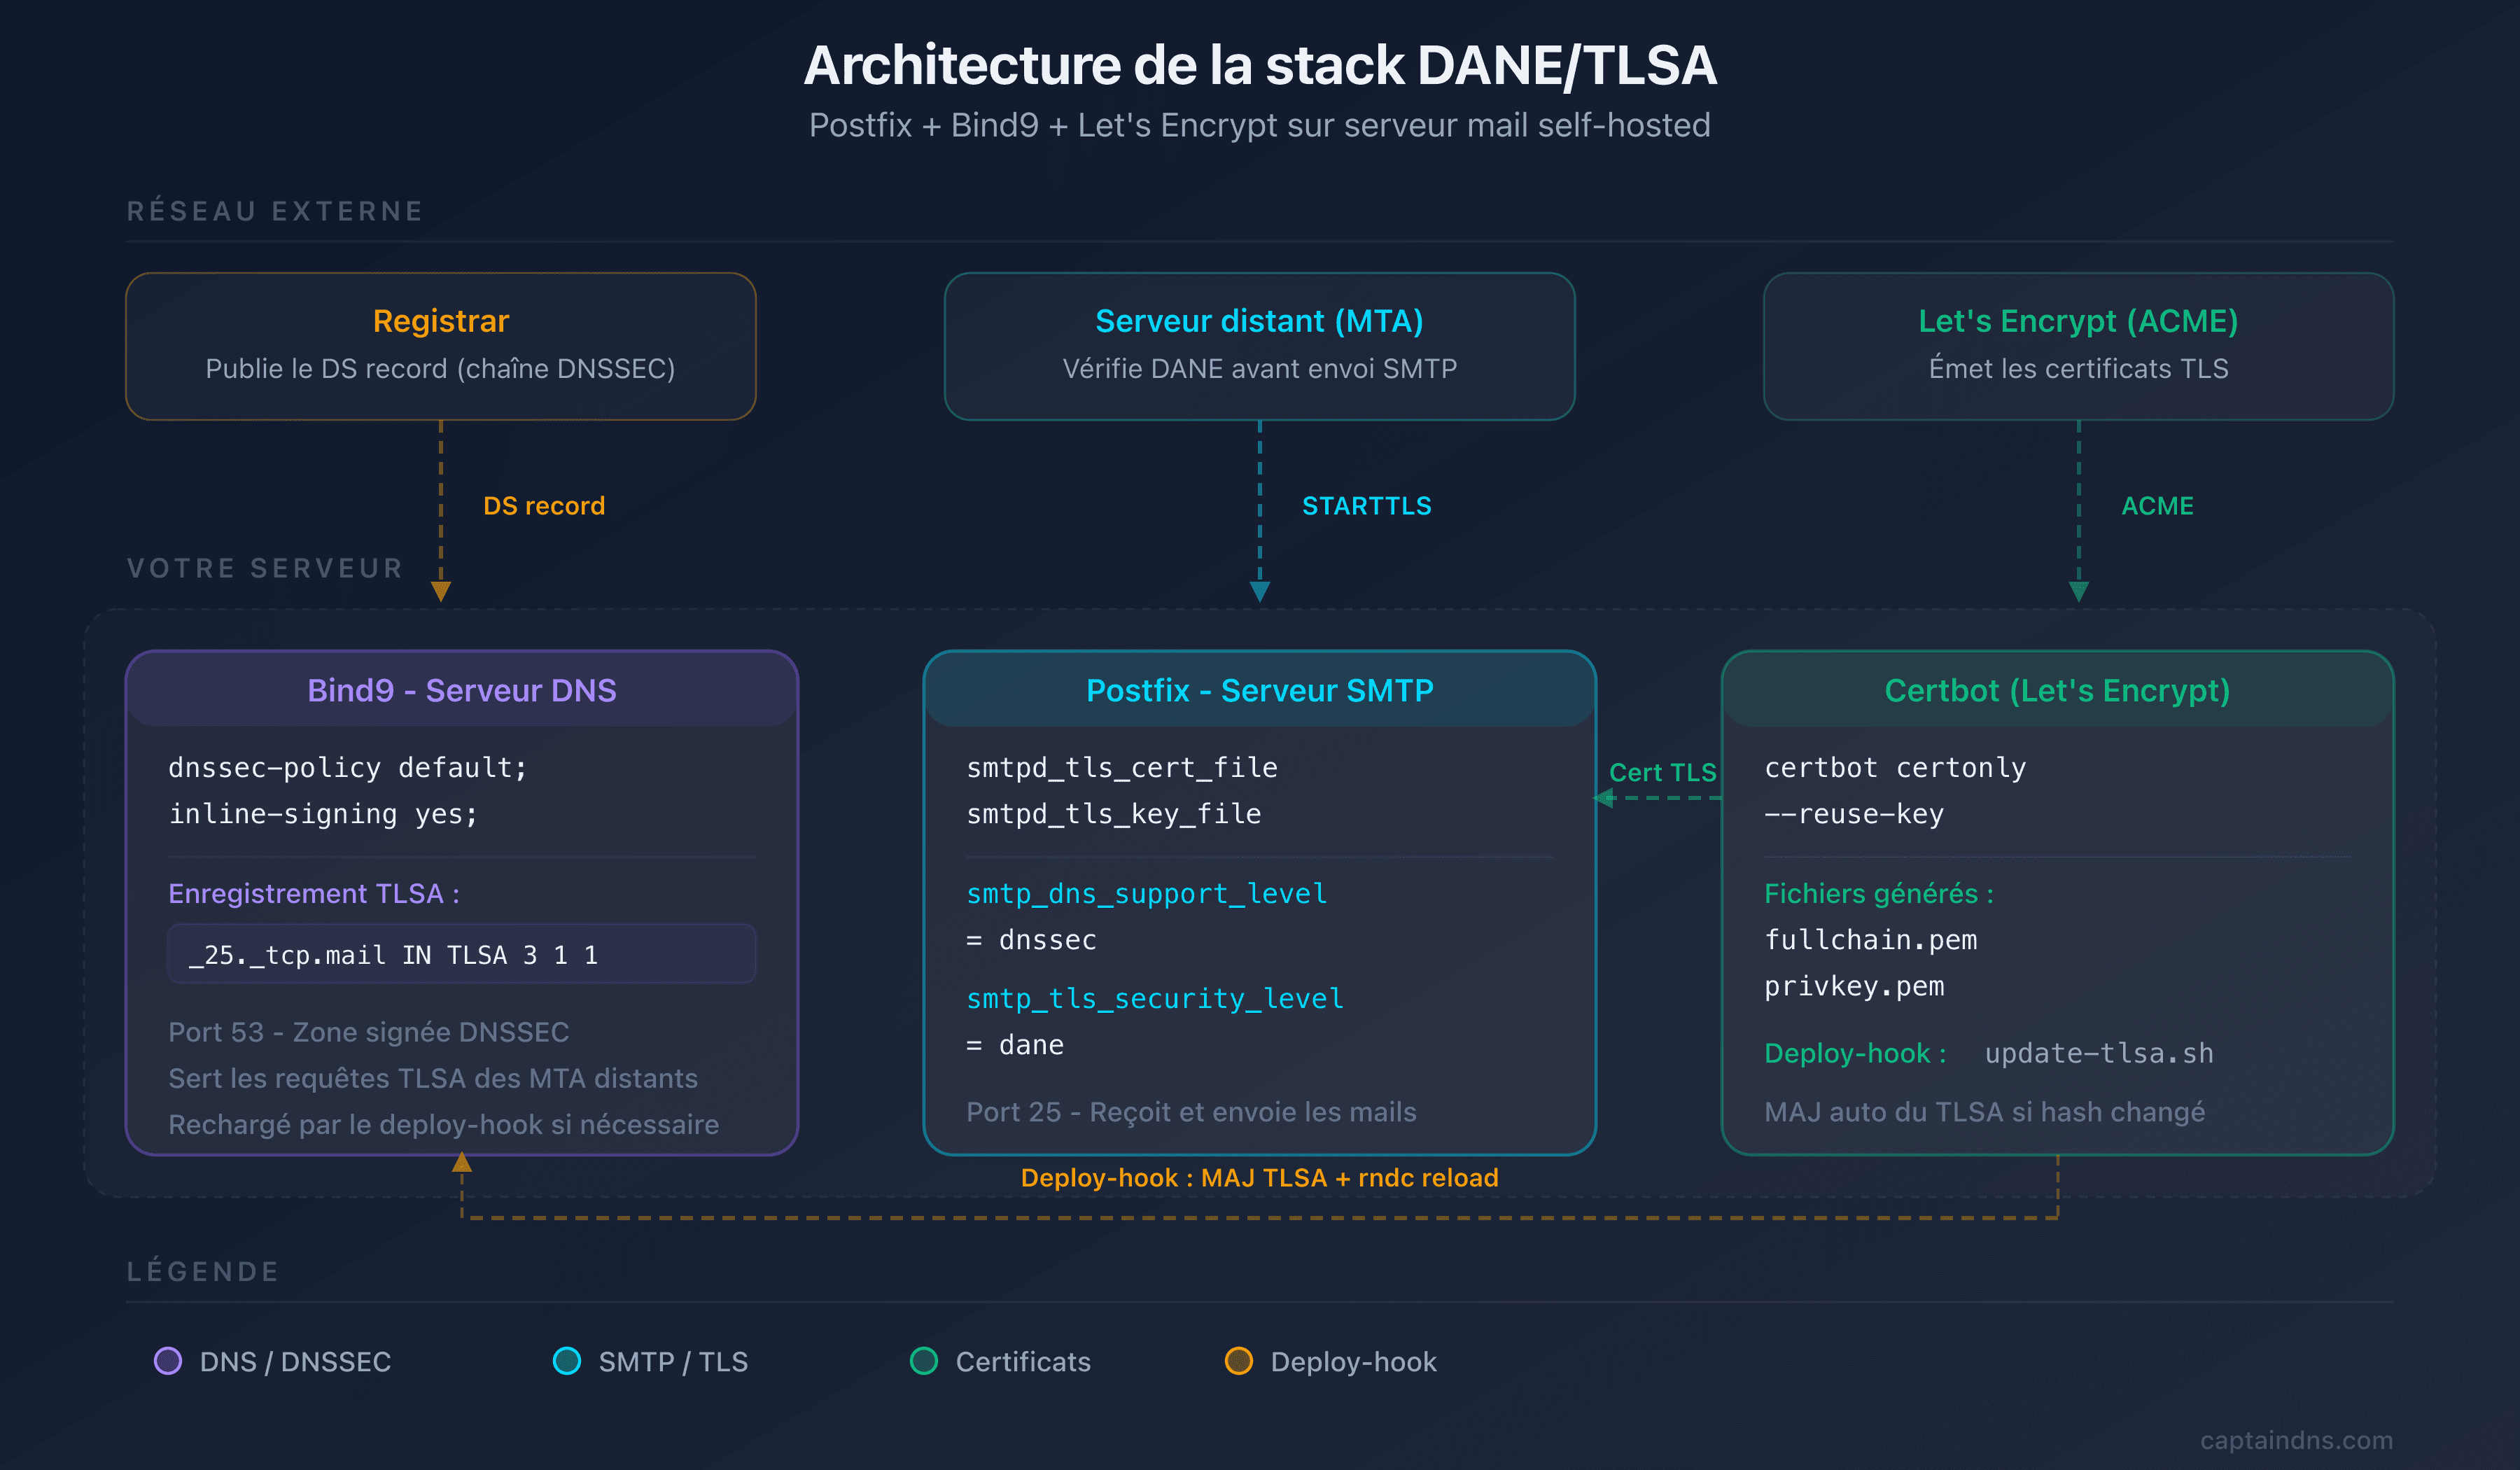Screen dimensions: 2520x1470
Task: Select the Certificats legend marker
Action: [x=925, y=1361]
